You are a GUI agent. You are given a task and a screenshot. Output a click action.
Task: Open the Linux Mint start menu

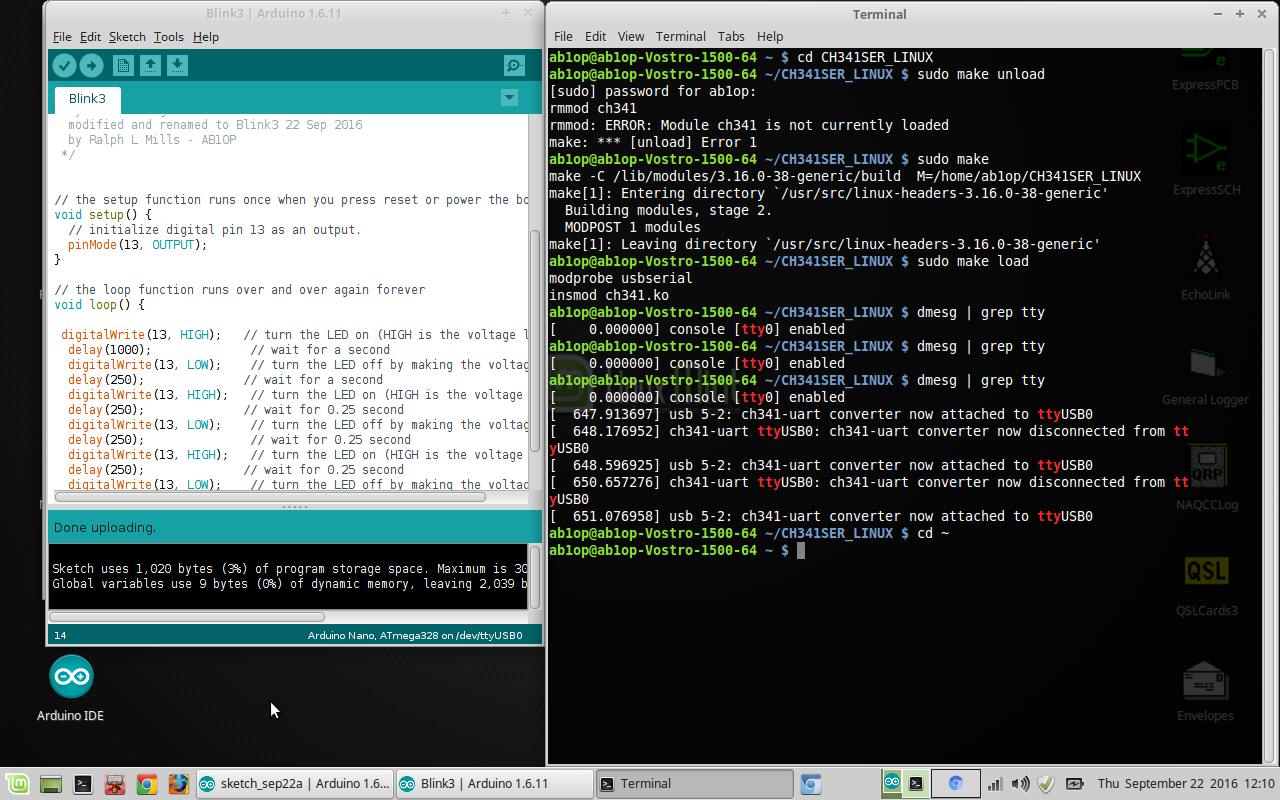point(17,784)
